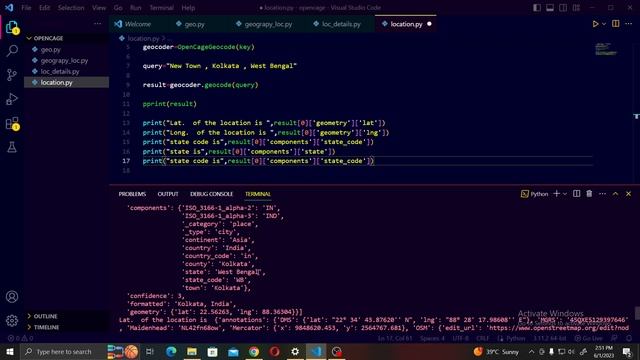Click location.py in the breadcrumb
Viewport: 640px width, 360px height.
click(143, 38)
